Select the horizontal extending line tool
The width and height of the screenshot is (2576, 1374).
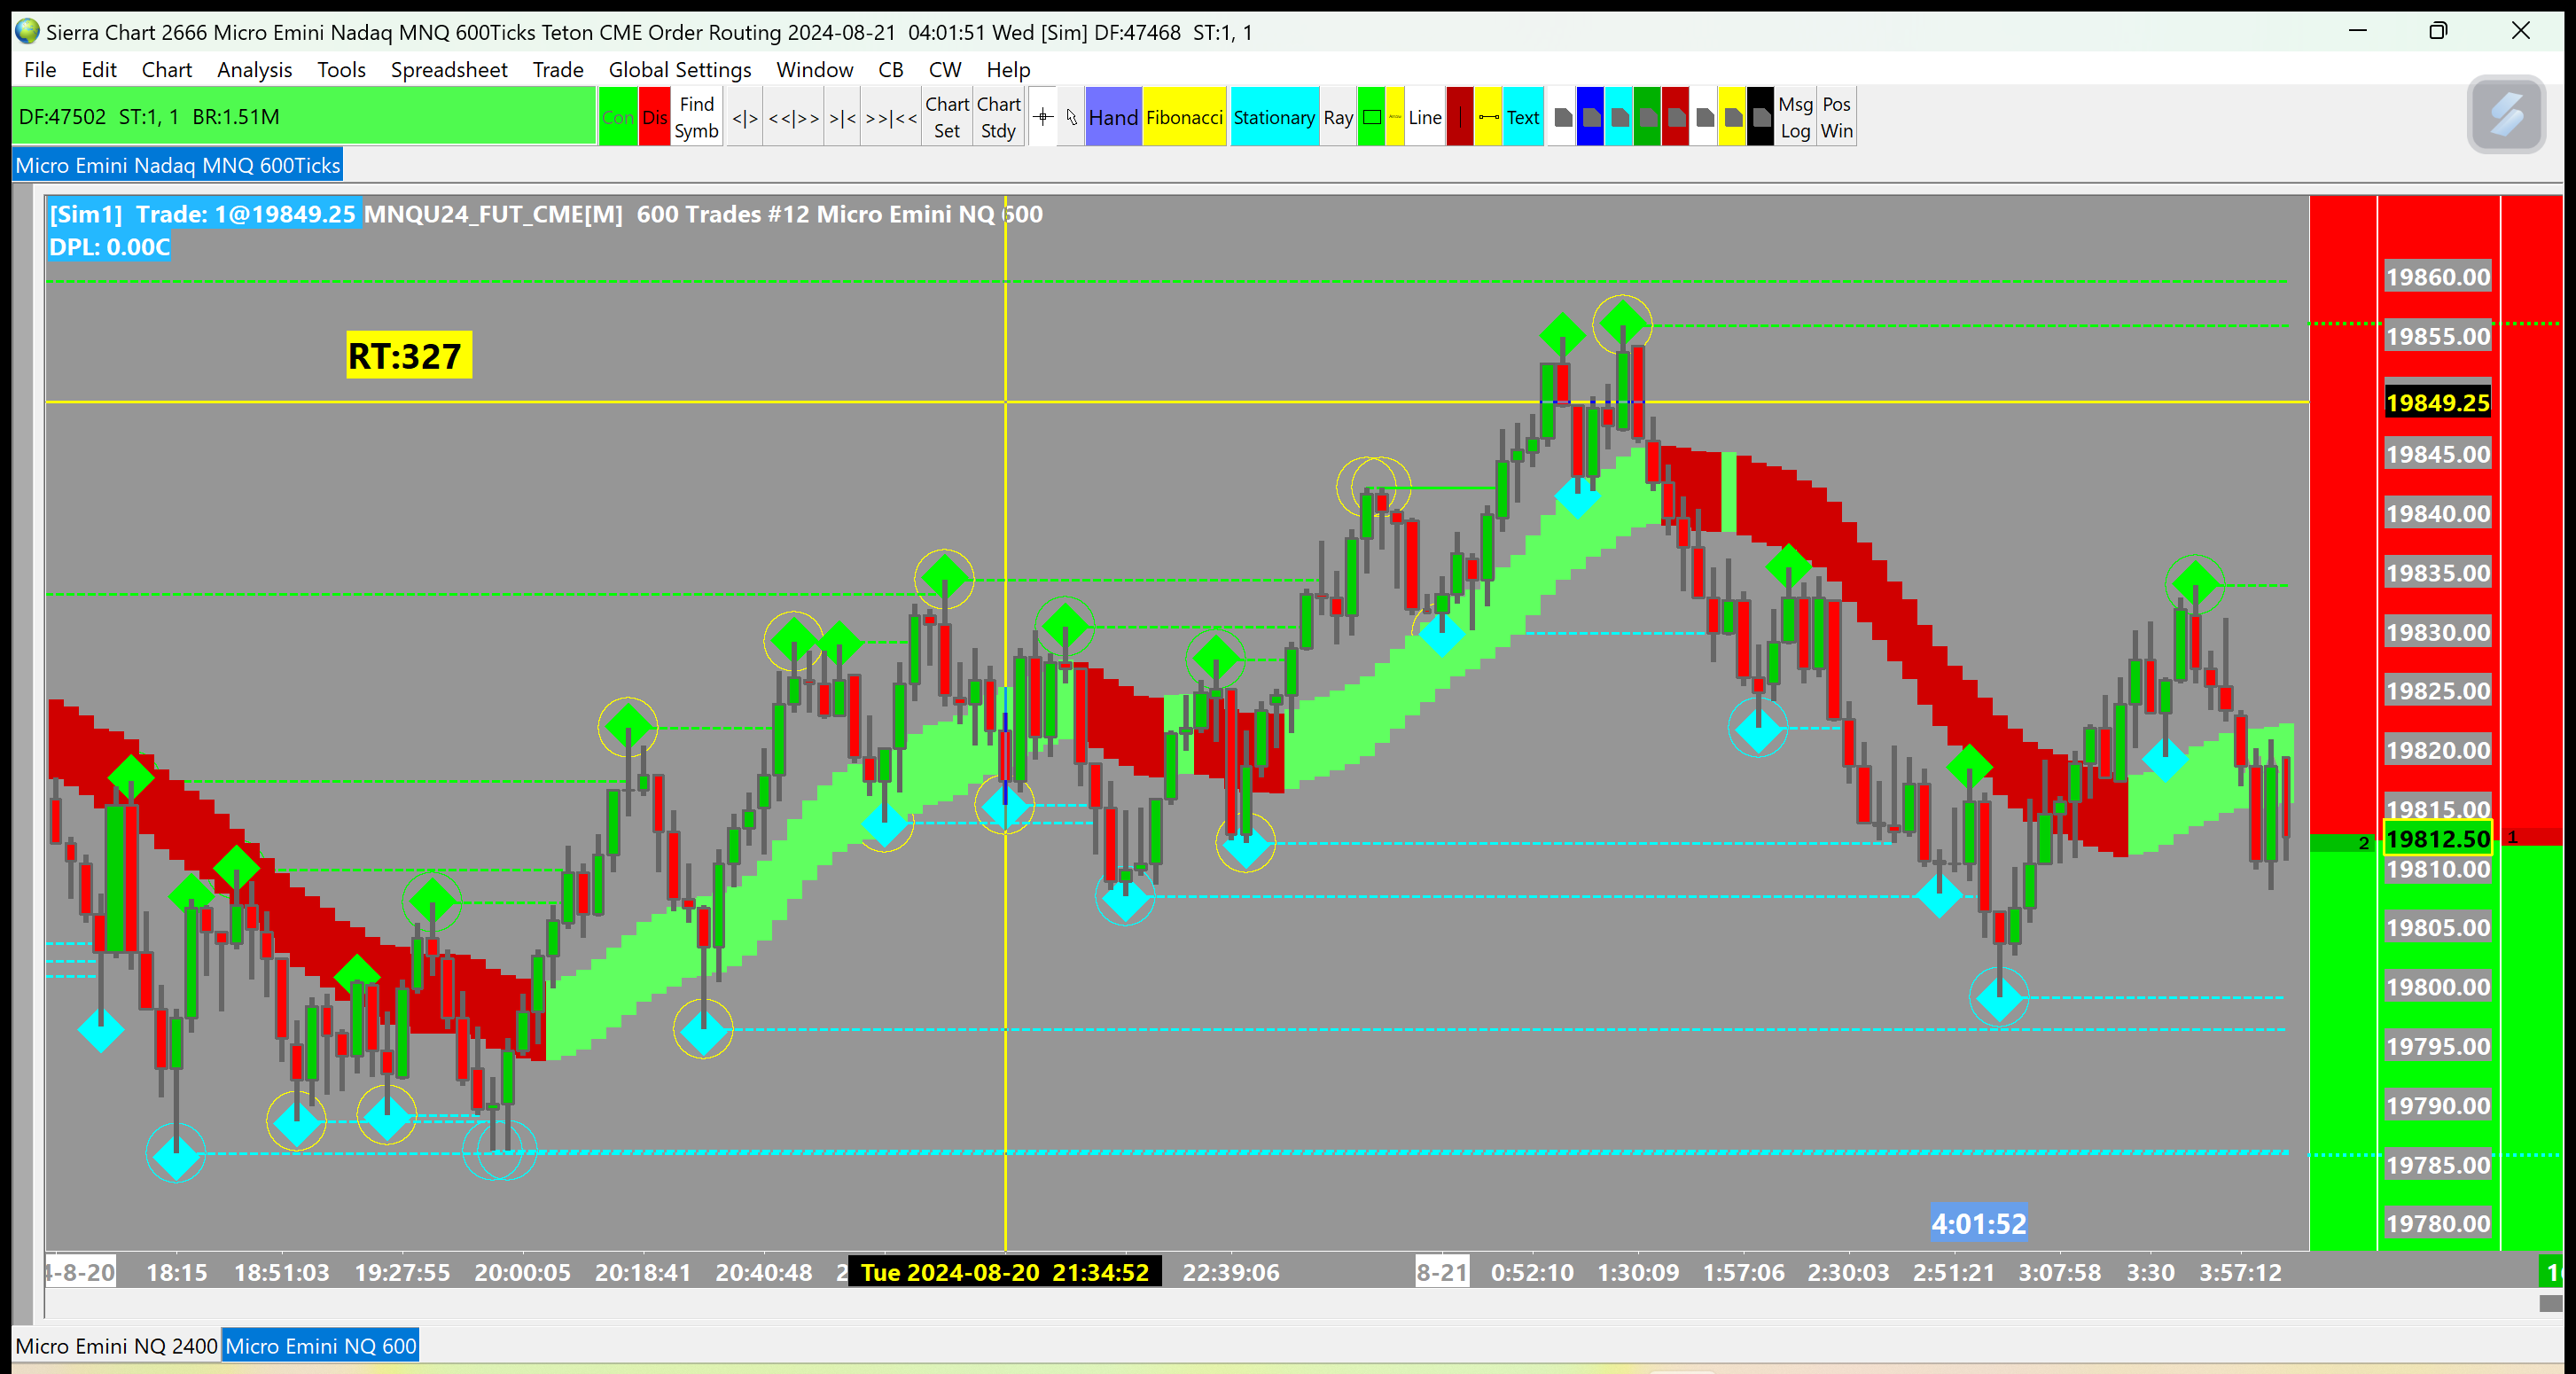[1488, 117]
